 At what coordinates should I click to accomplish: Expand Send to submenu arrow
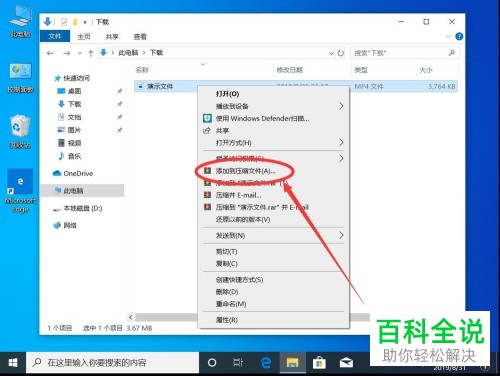click(x=341, y=235)
